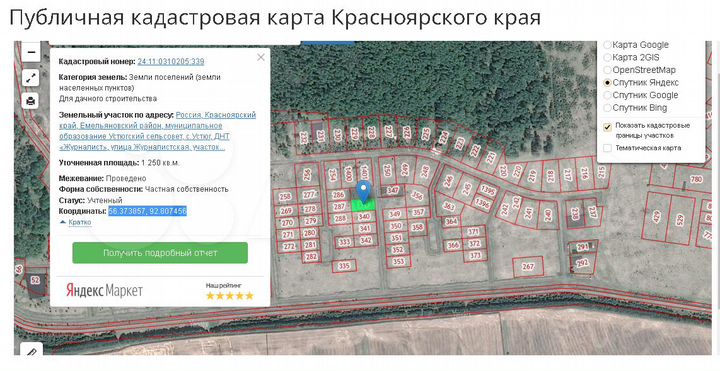The image size is (720, 371).
Task: Open the Яндекс Маркет logo
Action: pos(104,290)
